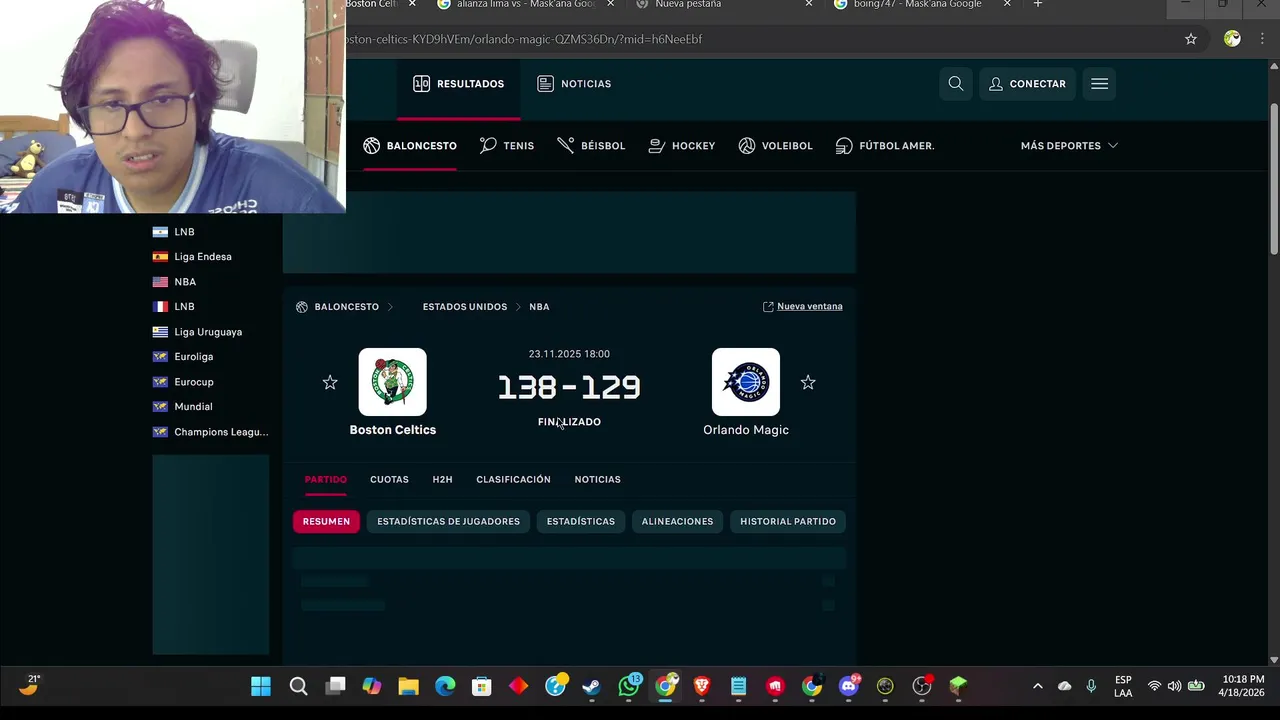This screenshot has height=720, width=1280.
Task: Select the PARTIDO tab
Action: click(326, 480)
